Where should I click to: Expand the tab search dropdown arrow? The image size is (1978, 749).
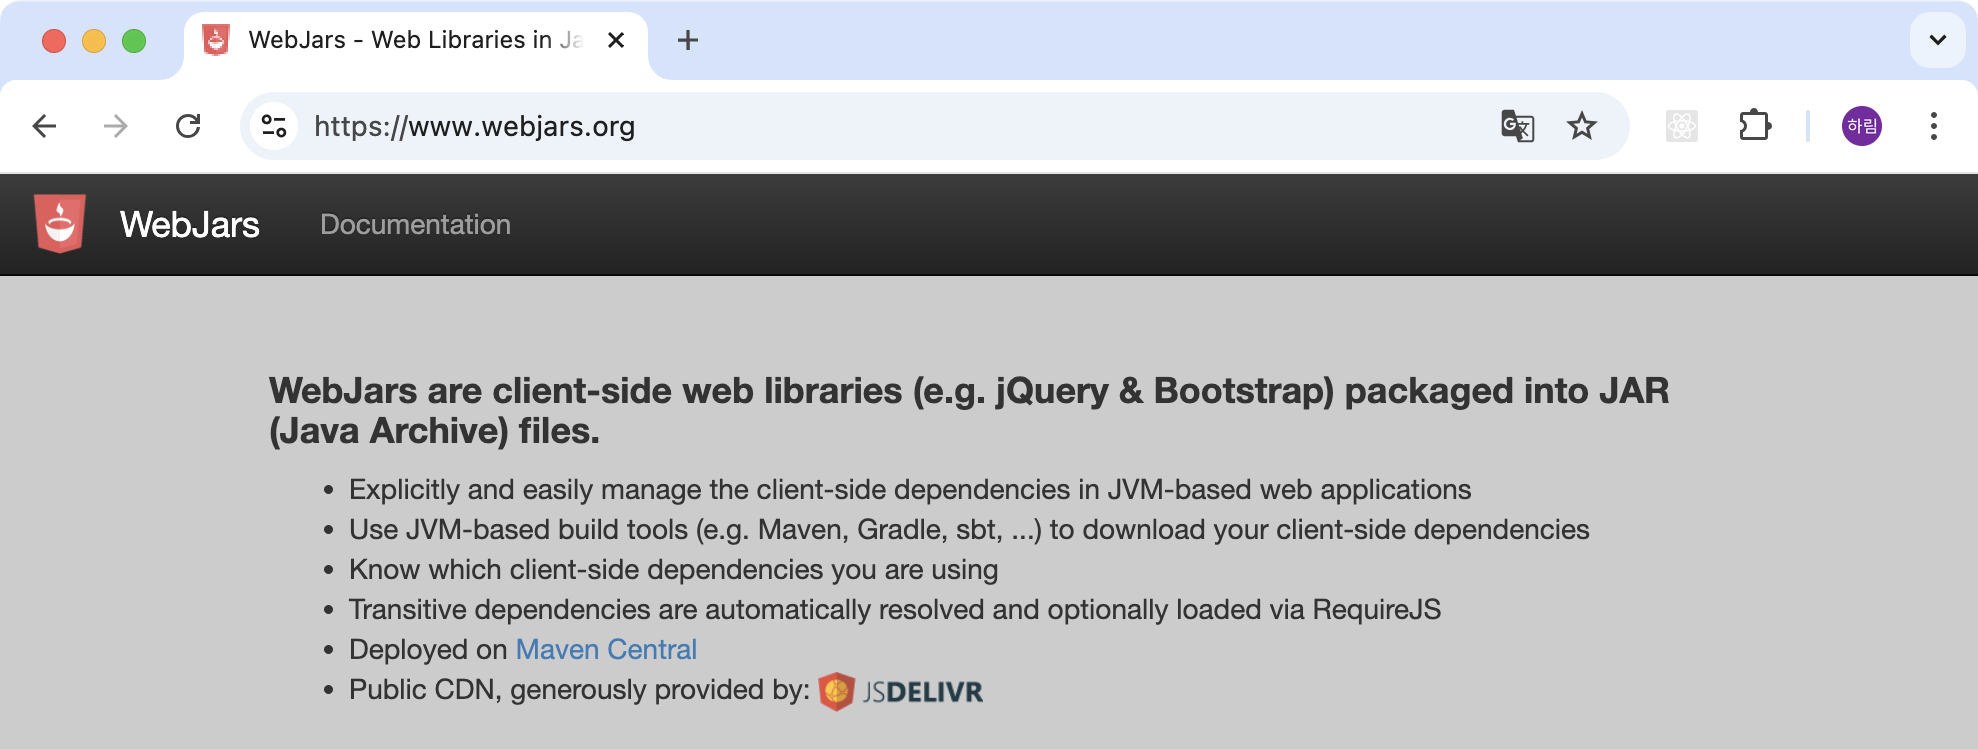1938,40
